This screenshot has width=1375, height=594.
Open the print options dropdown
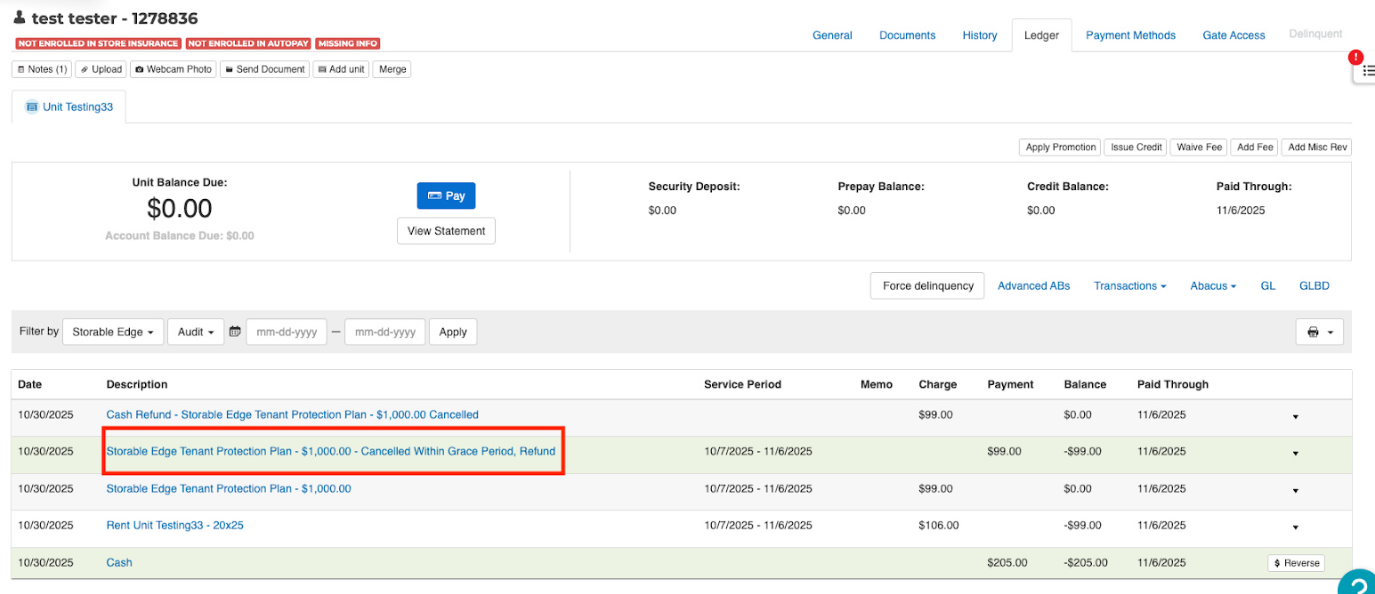pos(1319,332)
